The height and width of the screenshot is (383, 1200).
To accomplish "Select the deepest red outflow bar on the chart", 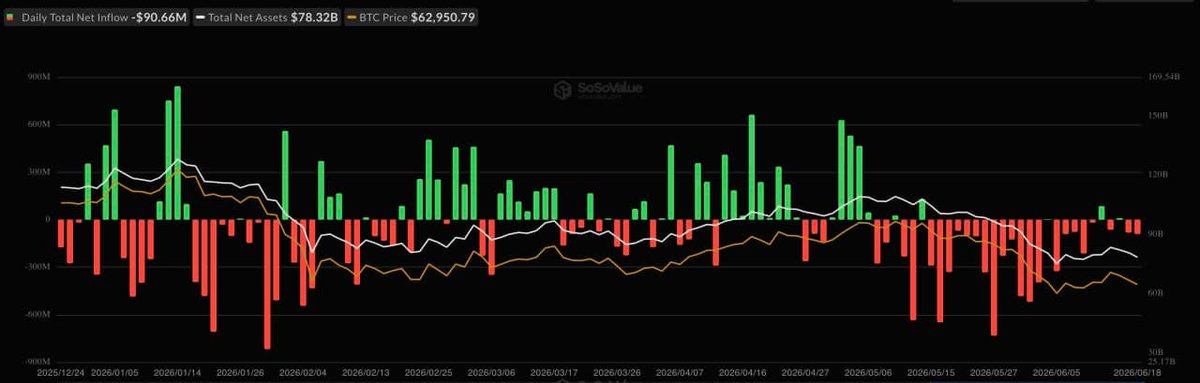I will 267,284.
